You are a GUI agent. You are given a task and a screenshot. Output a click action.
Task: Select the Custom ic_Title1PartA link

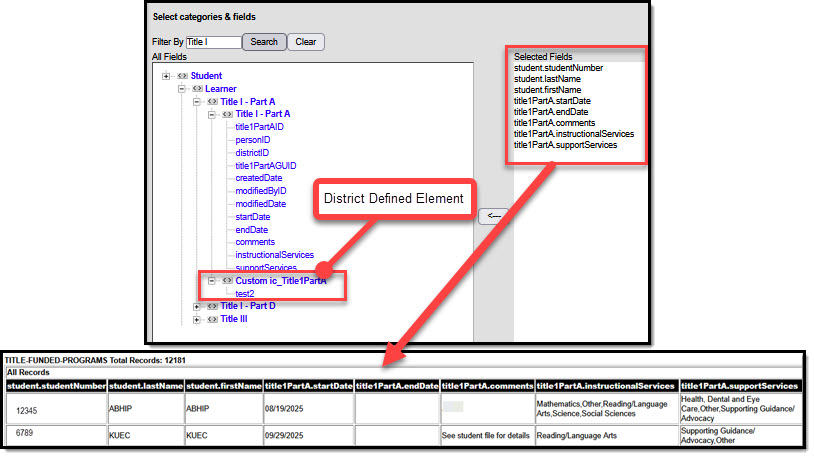(x=281, y=281)
